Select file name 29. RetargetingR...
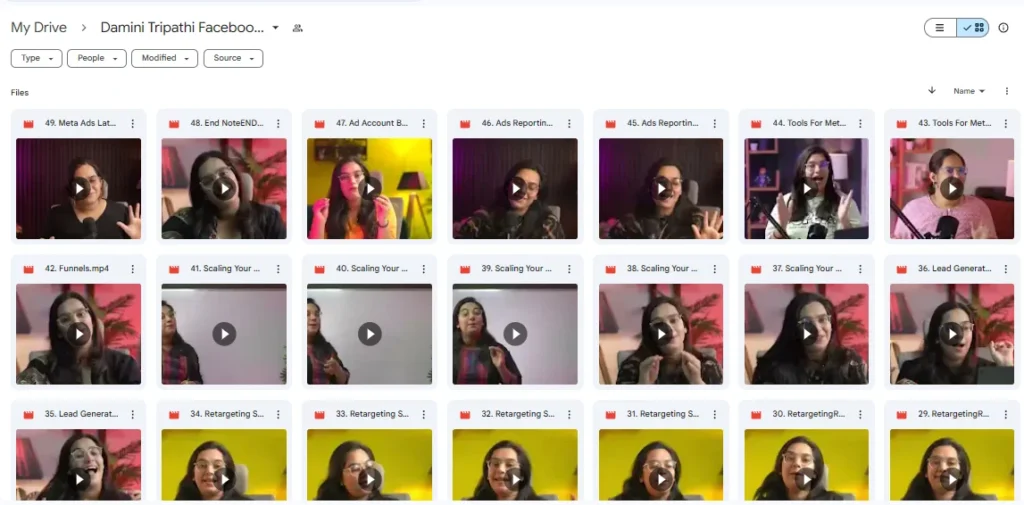 click(x=955, y=415)
